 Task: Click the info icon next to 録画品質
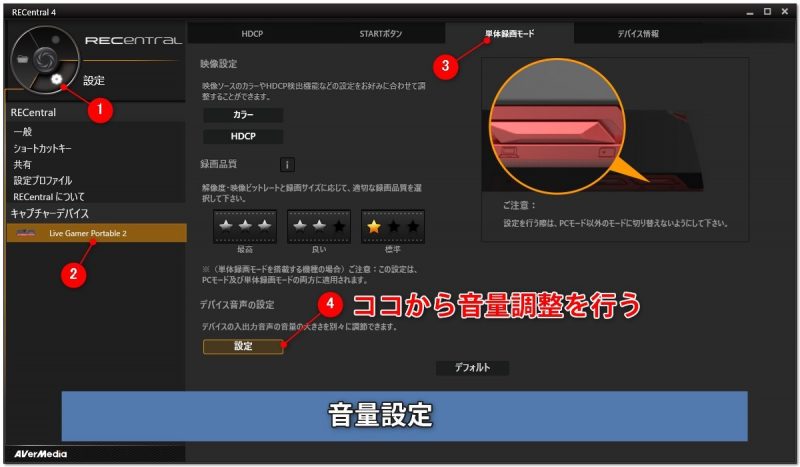287,164
